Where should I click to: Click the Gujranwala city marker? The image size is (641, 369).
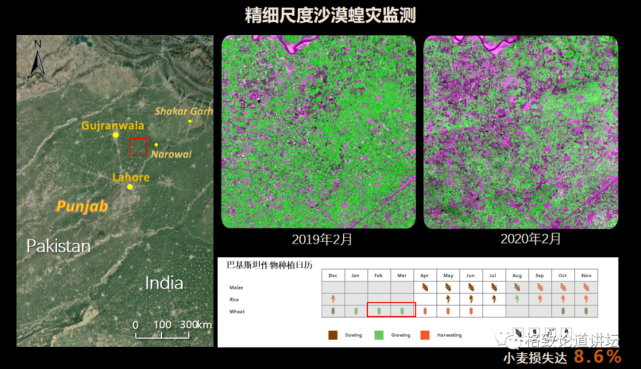116,135
